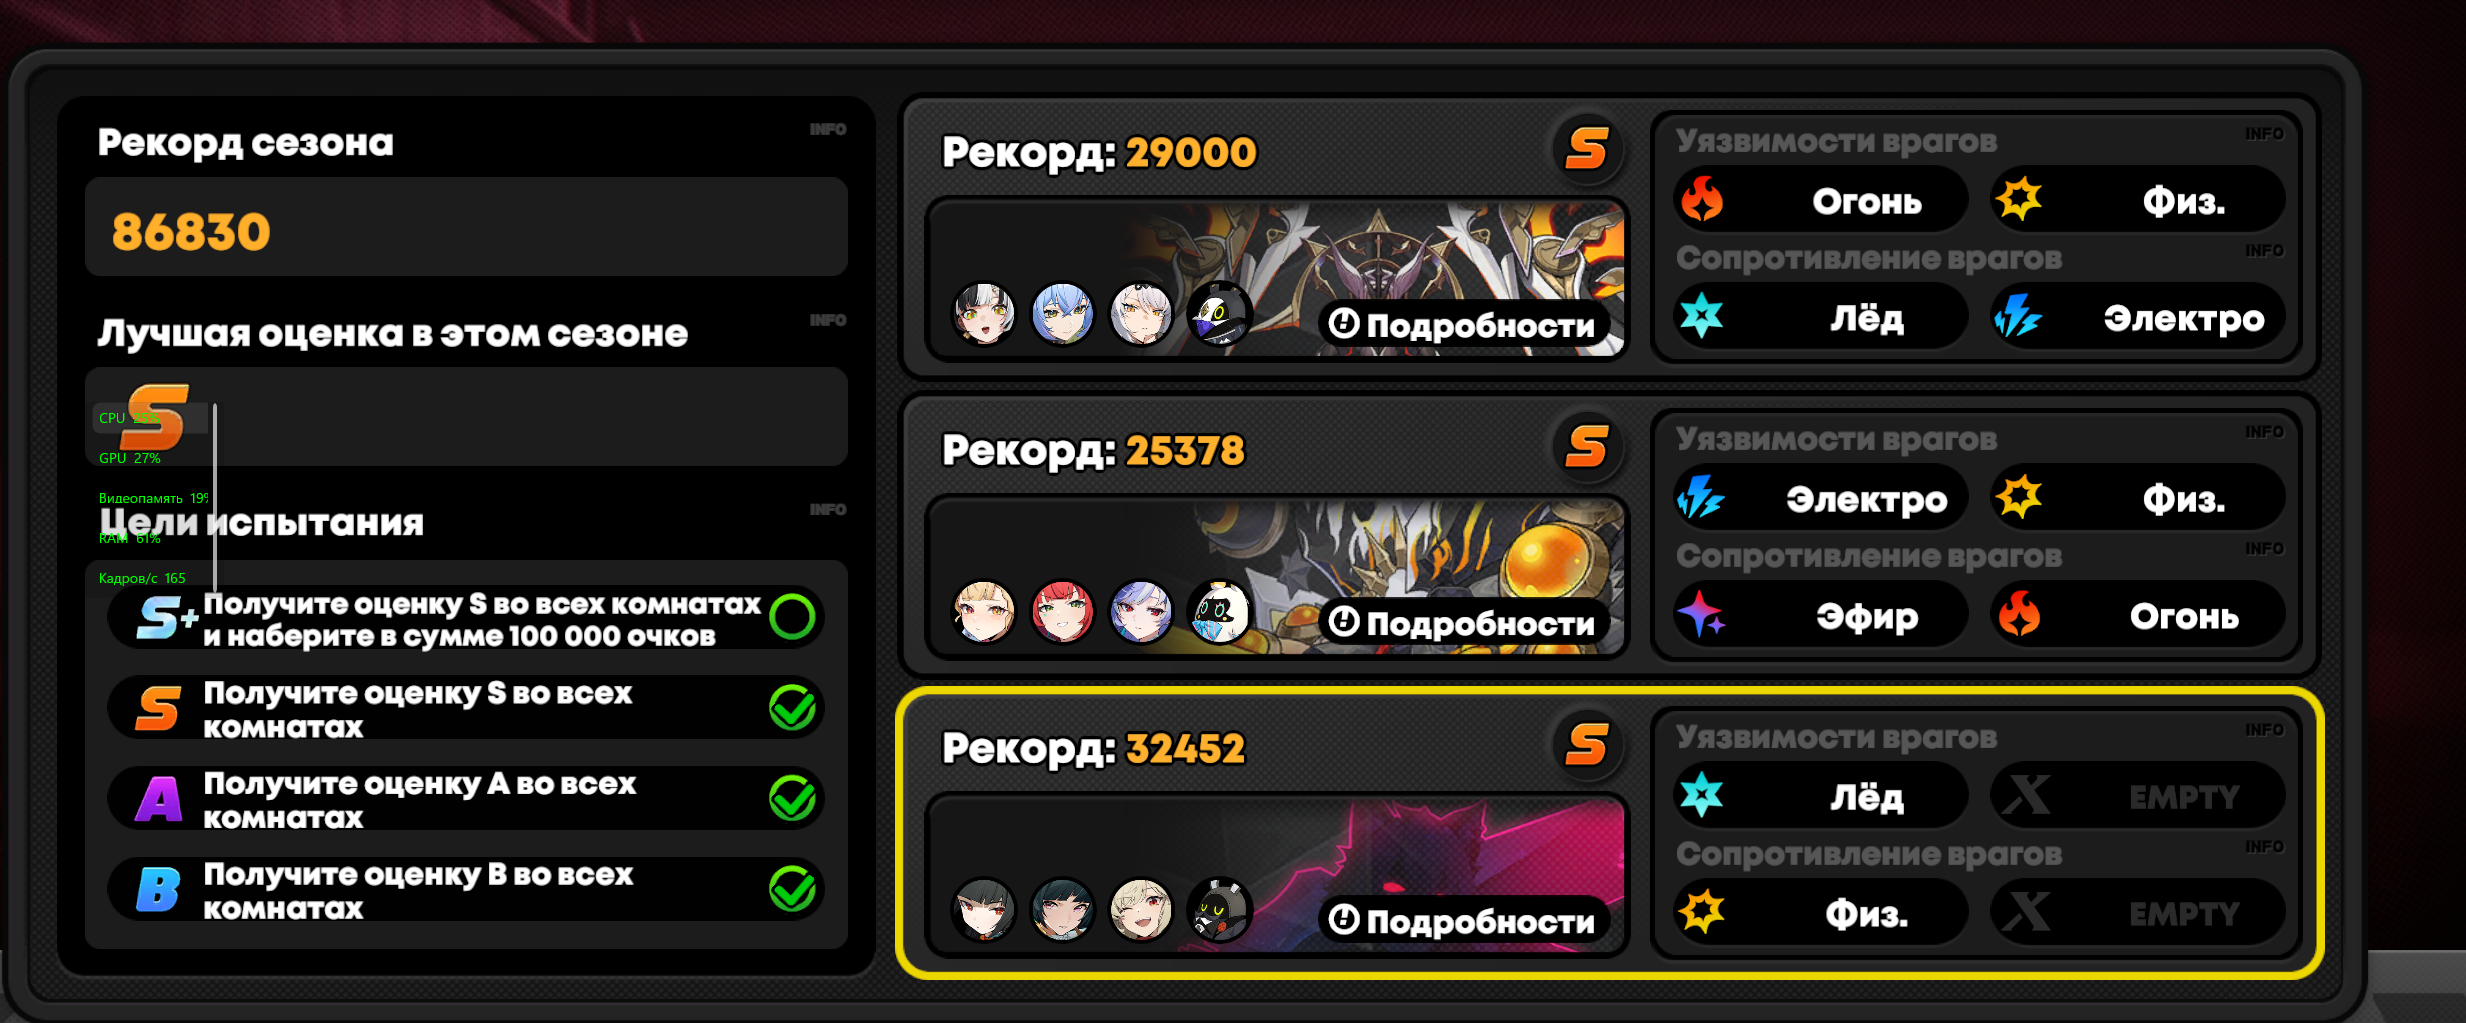Click the Эфир ether icon in second room

click(x=1702, y=615)
